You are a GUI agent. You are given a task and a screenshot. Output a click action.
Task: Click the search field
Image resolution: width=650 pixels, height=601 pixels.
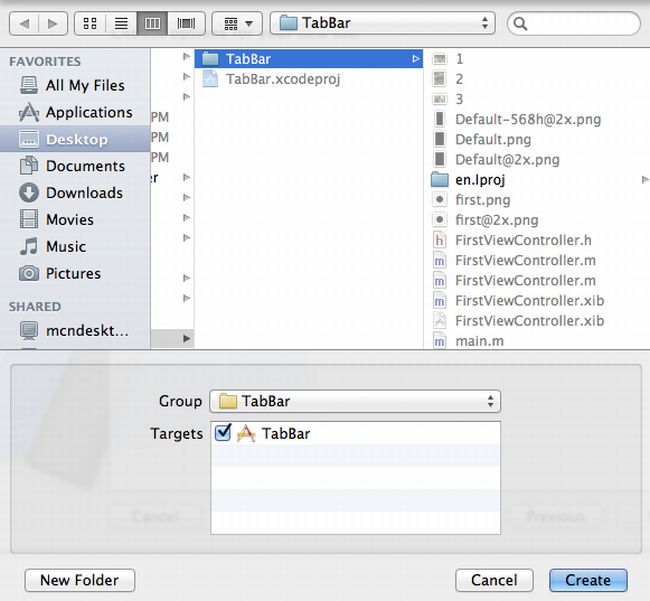click(574, 24)
